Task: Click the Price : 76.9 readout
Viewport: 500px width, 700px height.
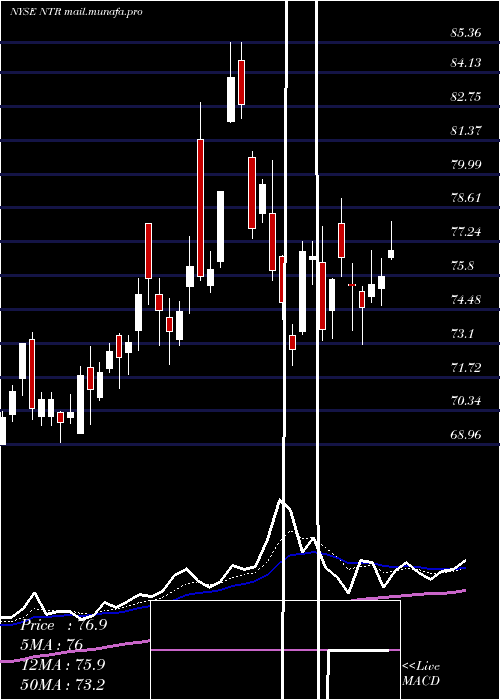Action: 64,625
